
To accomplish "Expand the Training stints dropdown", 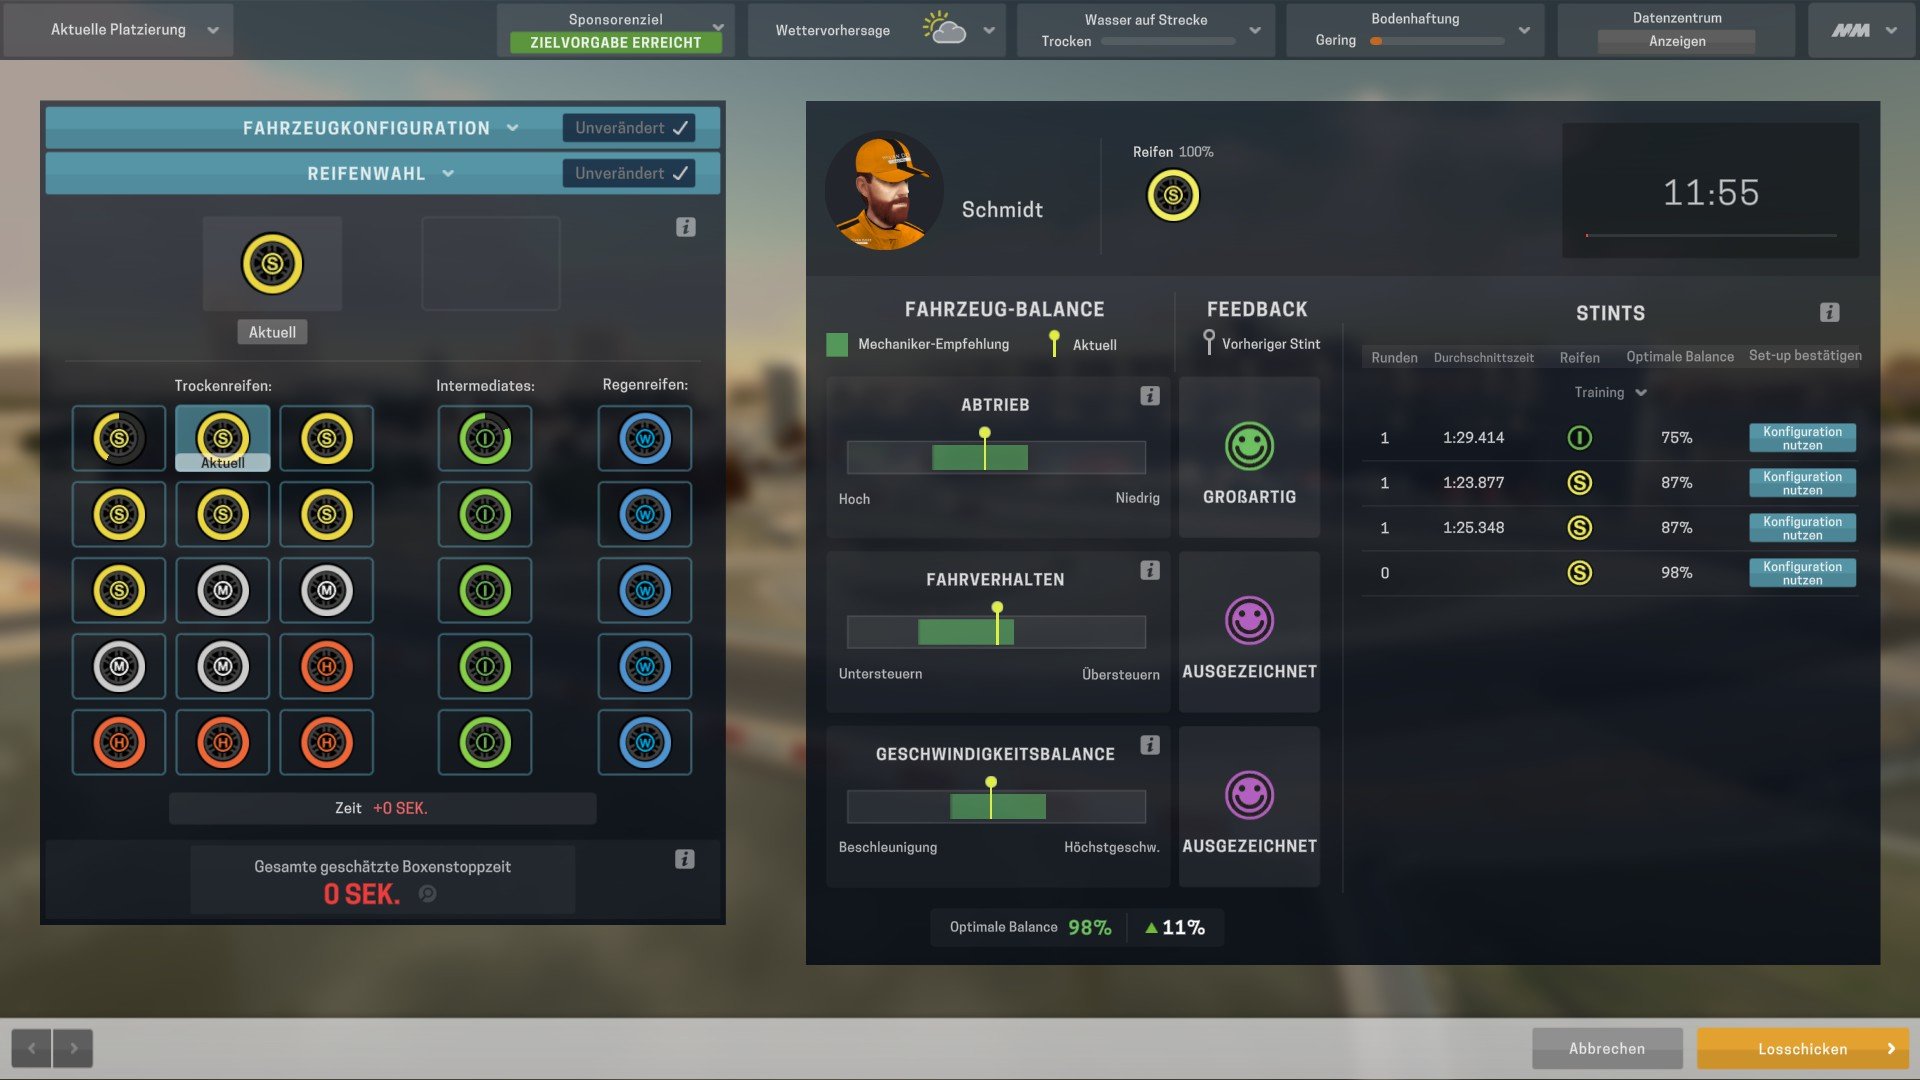I will tap(1610, 393).
